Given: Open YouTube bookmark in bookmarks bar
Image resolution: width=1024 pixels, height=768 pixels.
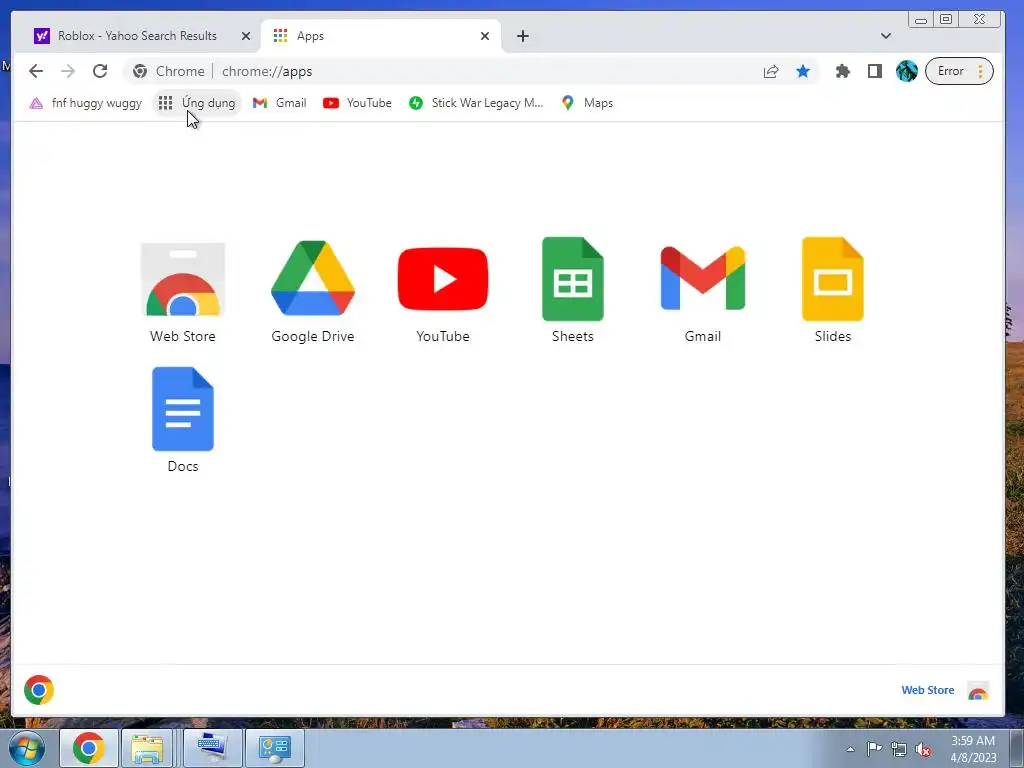Looking at the screenshot, I should click(357, 103).
